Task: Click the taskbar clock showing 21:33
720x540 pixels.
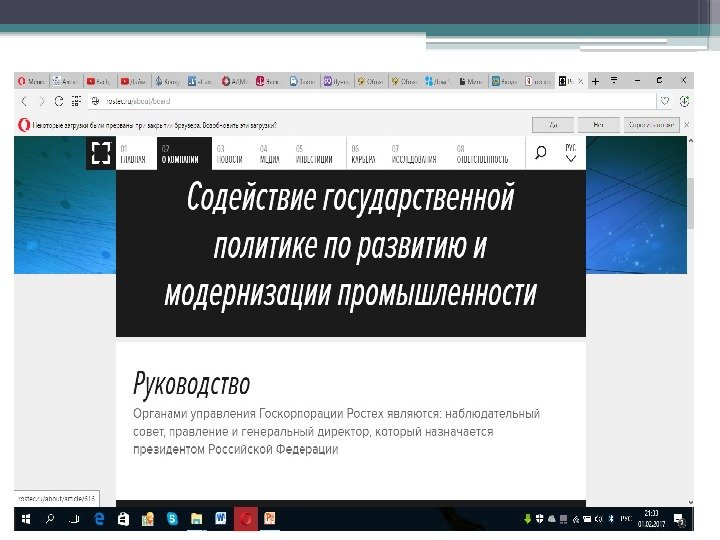Action: [x=651, y=519]
